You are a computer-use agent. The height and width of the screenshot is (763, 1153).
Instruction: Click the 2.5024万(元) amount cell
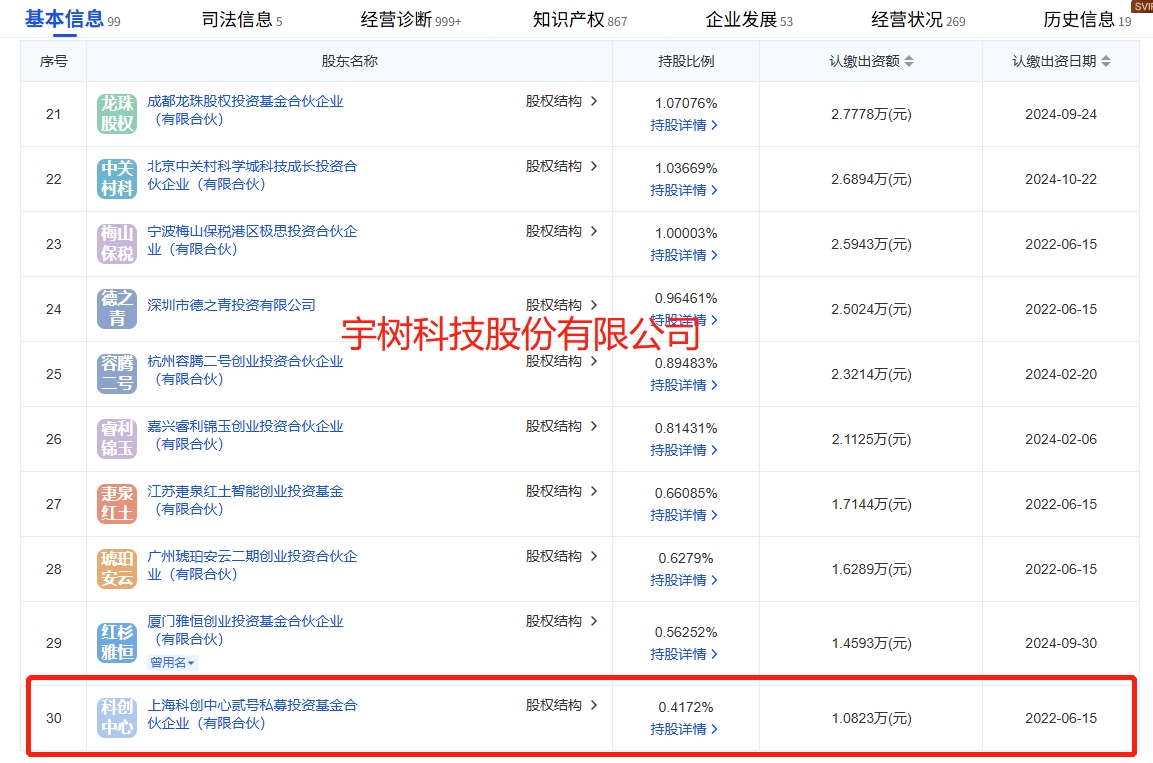coord(871,309)
